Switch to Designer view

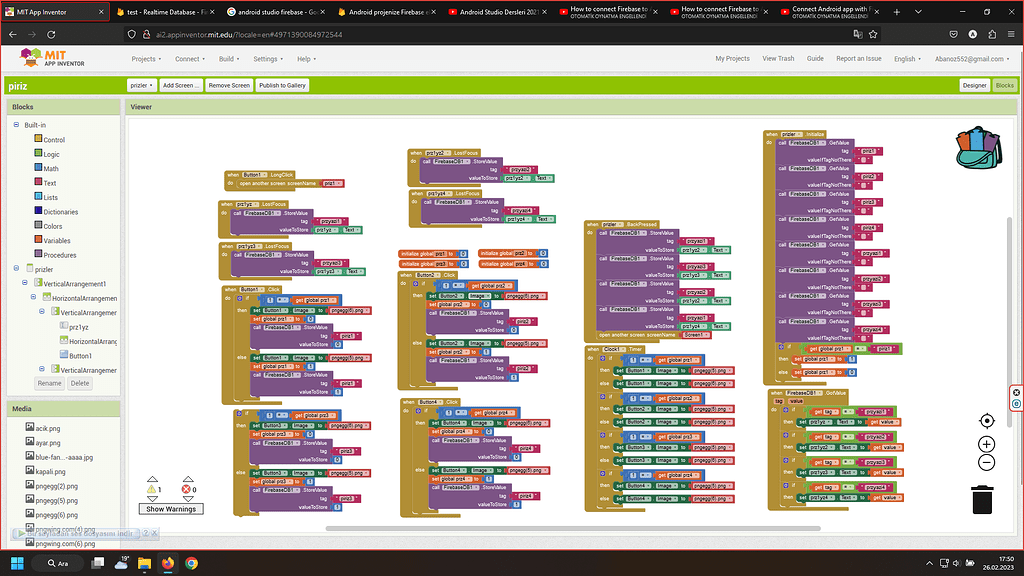tap(974, 86)
